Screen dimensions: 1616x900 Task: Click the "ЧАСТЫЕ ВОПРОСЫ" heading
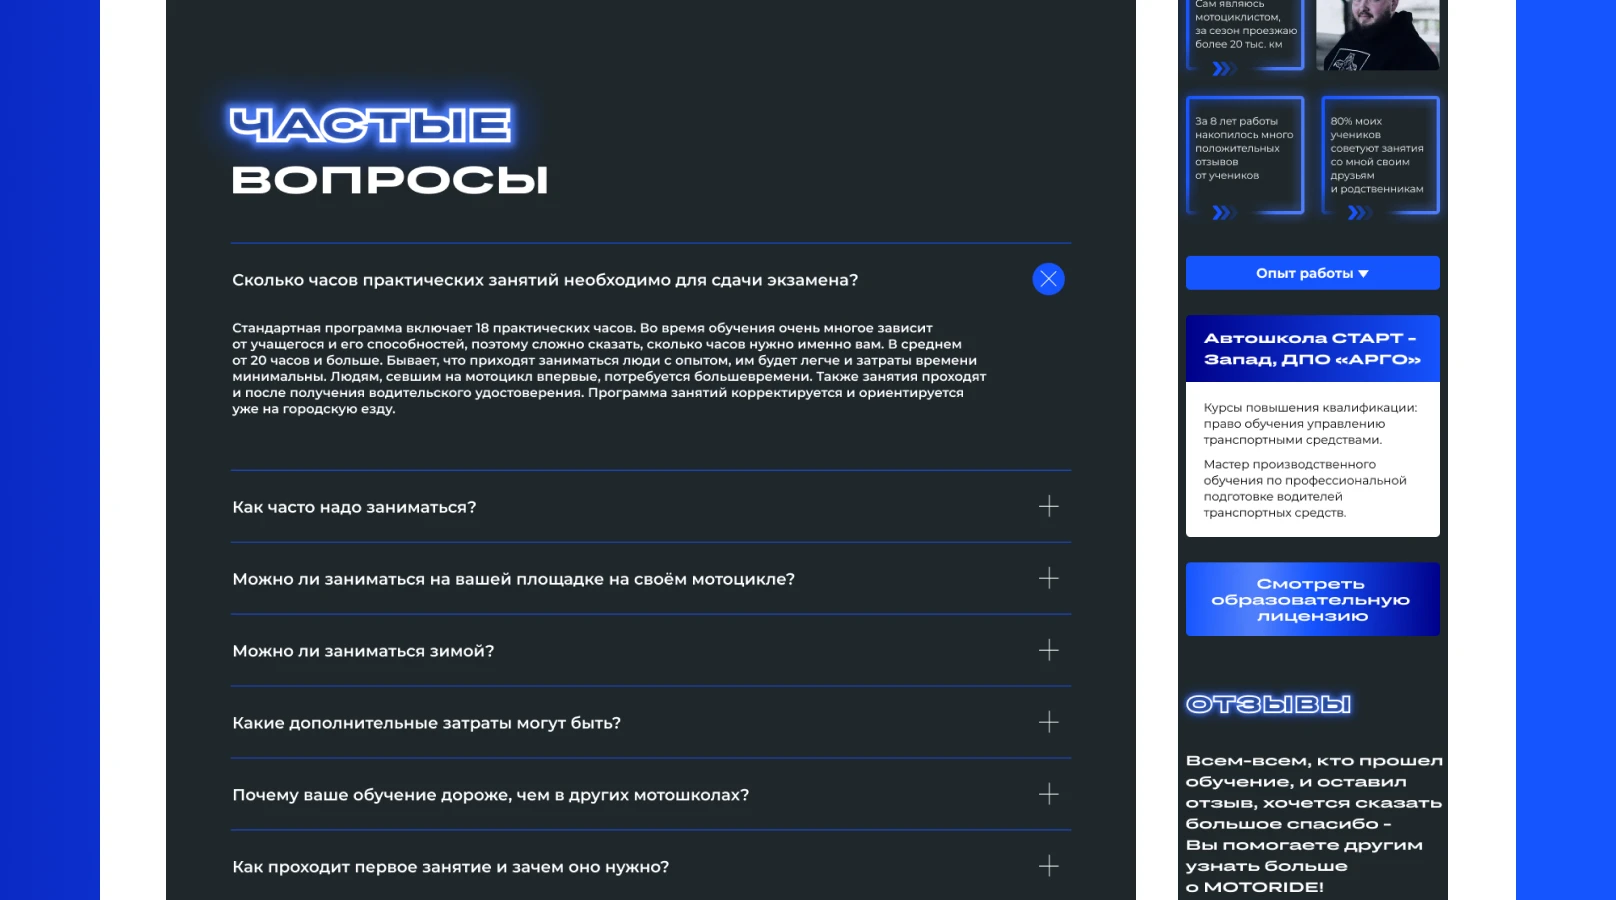[388, 150]
